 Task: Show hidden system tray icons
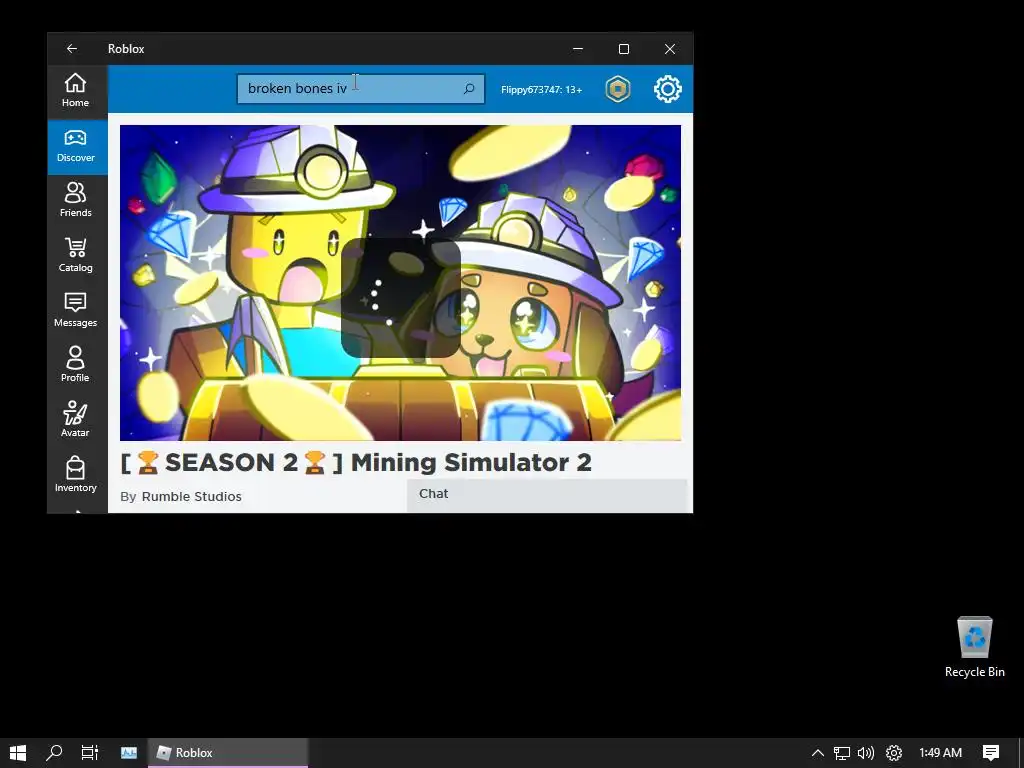tap(818, 753)
